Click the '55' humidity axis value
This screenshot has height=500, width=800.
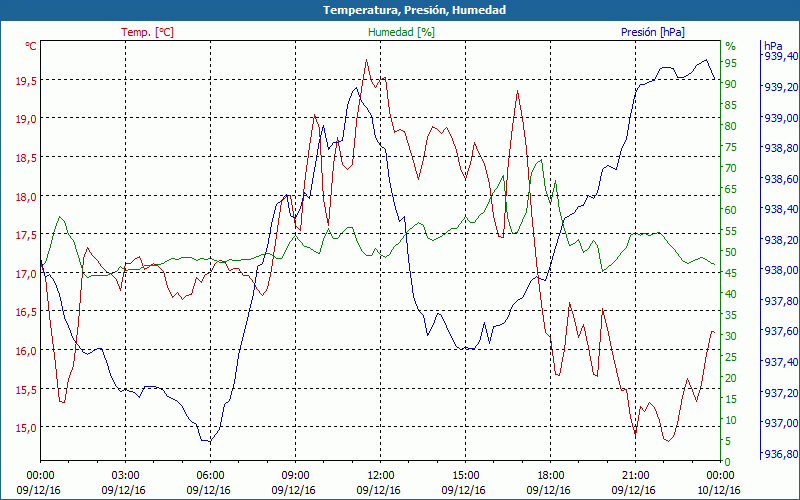(731, 231)
